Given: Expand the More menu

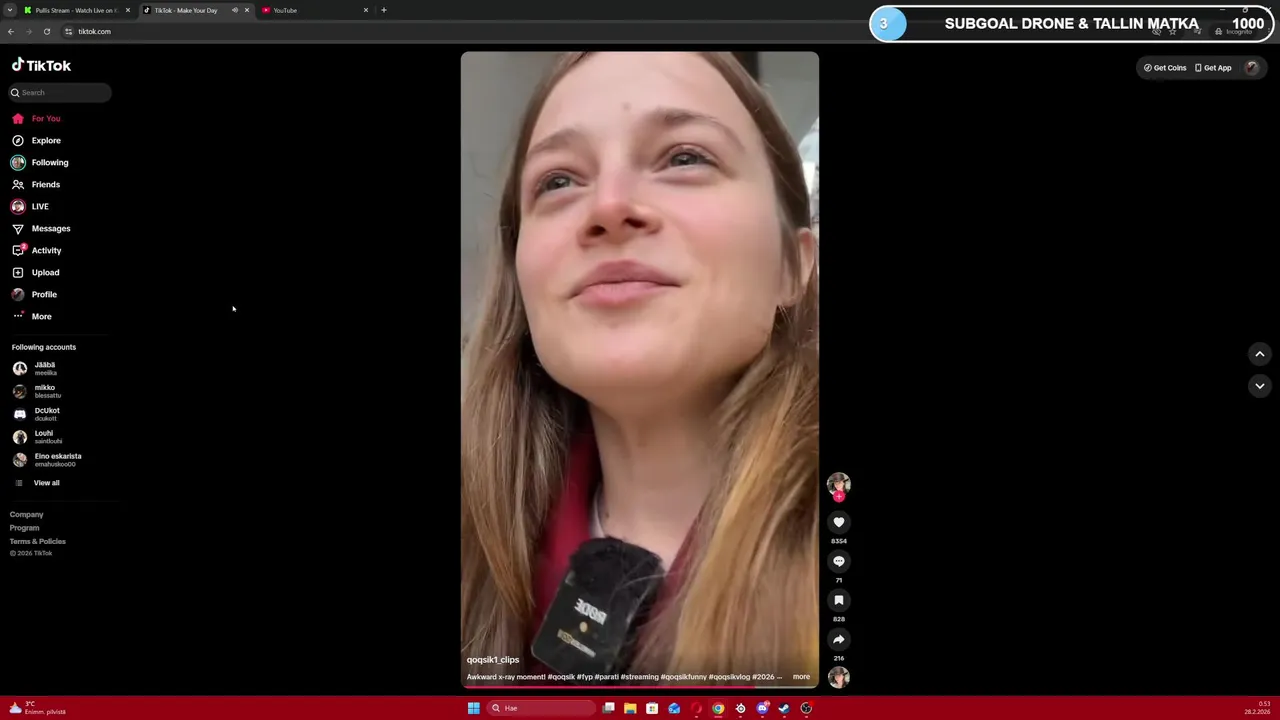Looking at the screenshot, I should pyautogui.click(x=32, y=316).
